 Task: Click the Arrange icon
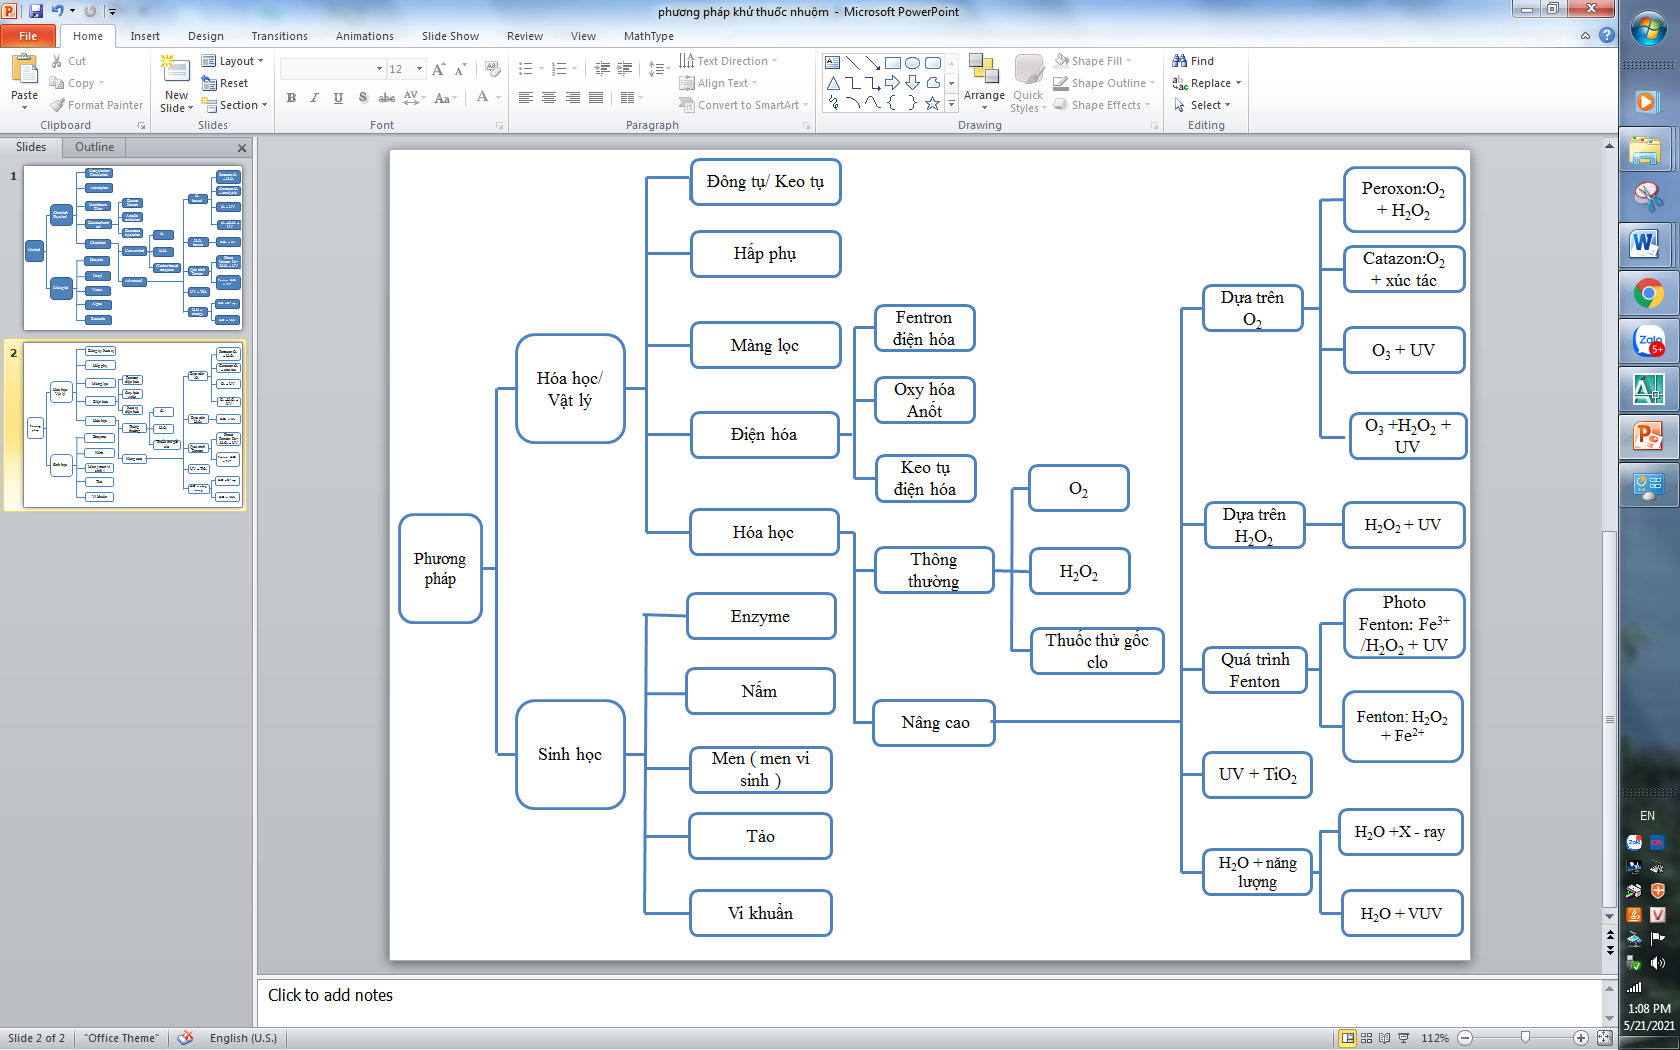tap(984, 70)
